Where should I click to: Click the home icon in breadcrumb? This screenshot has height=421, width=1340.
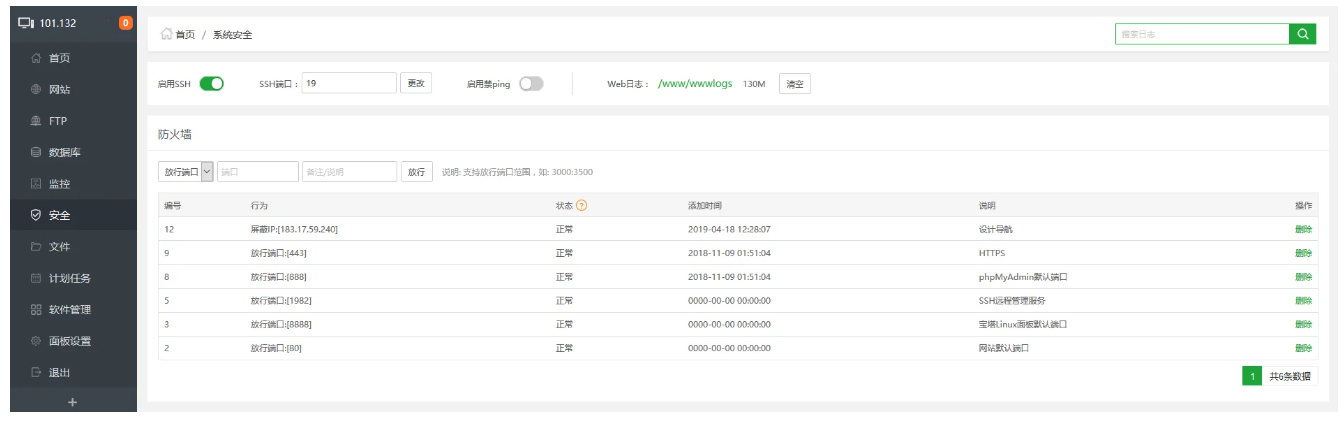pyautogui.click(x=167, y=34)
